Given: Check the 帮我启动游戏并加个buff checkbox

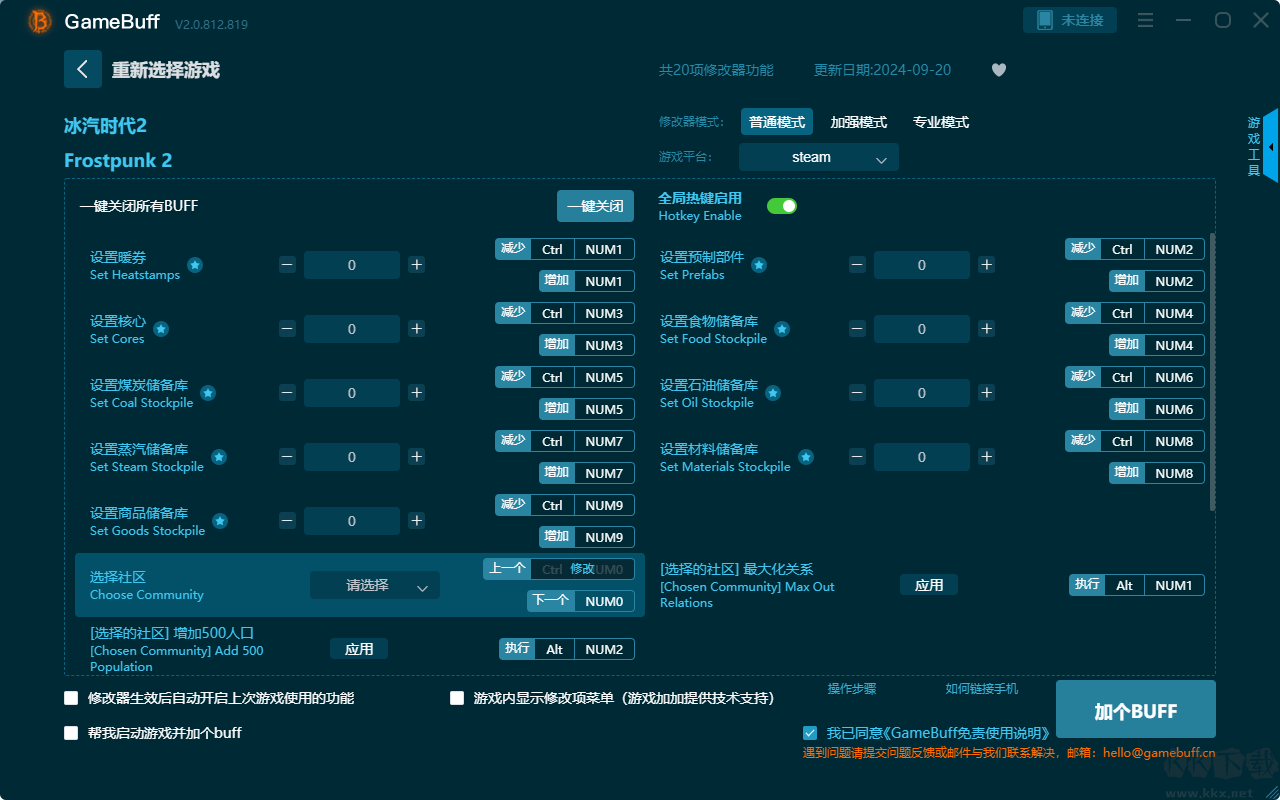Looking at the screenshot, I should click(x=71, y=733).
